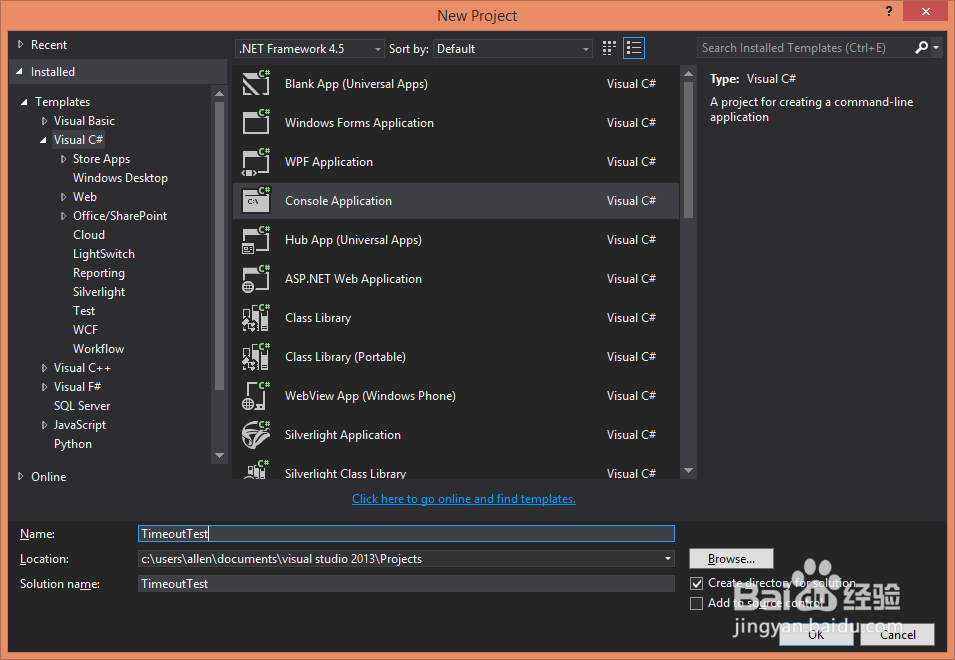Enable Add to source control checkbox
This screenshot has height=660, width=955.
pos(696,603)
